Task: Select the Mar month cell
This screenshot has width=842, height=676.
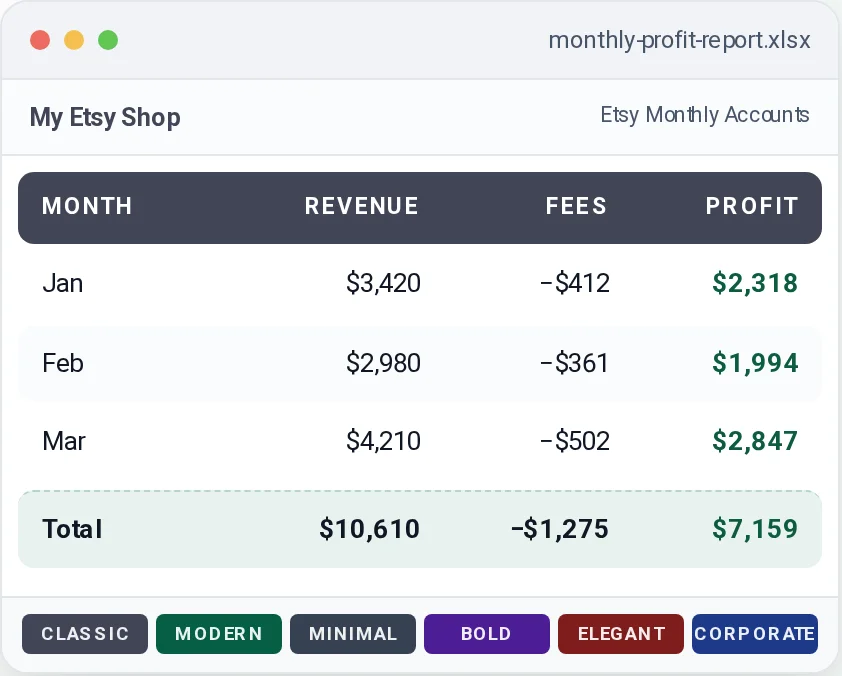Action: click(64, 441)
